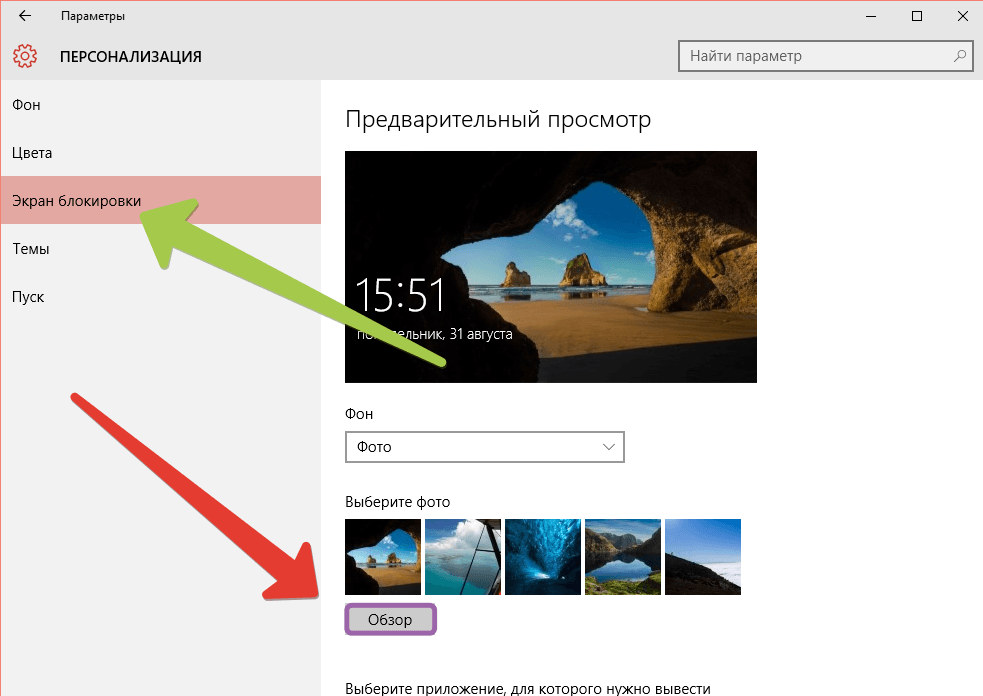Expand the 'Фото' background dropdown

click(485, 447)
